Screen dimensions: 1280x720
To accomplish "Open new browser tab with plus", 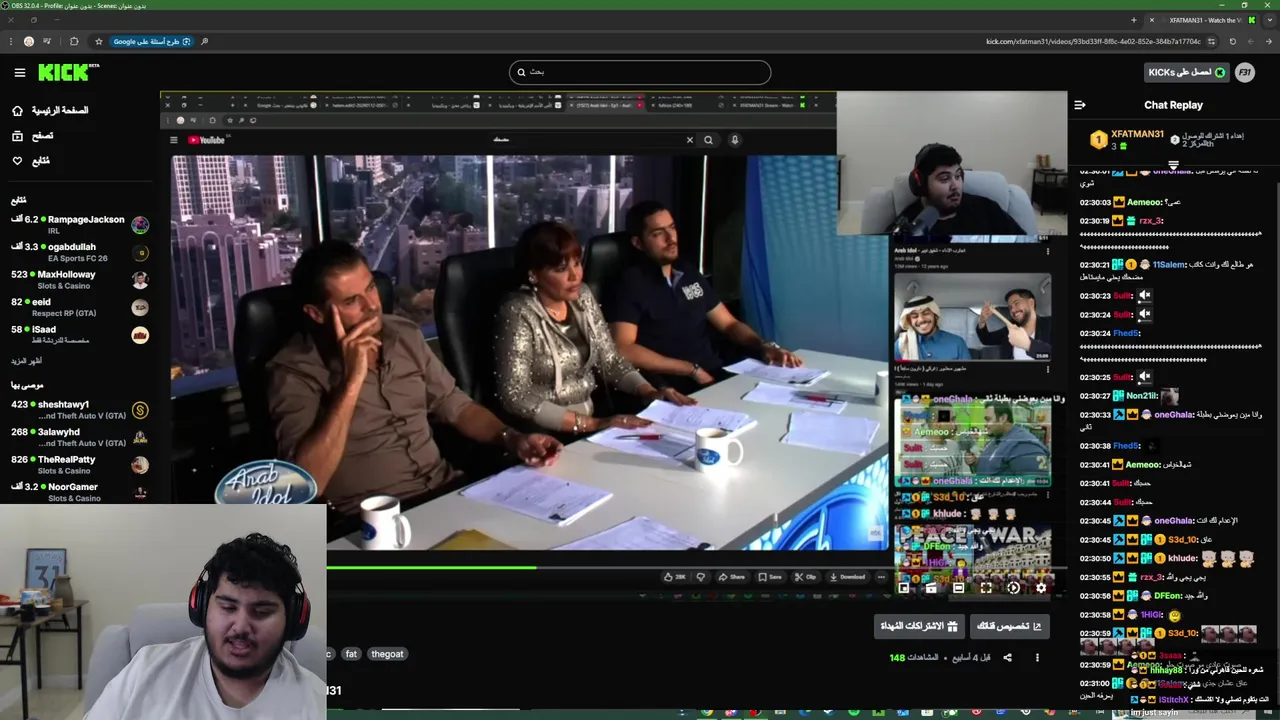I will pos(1133,20).
